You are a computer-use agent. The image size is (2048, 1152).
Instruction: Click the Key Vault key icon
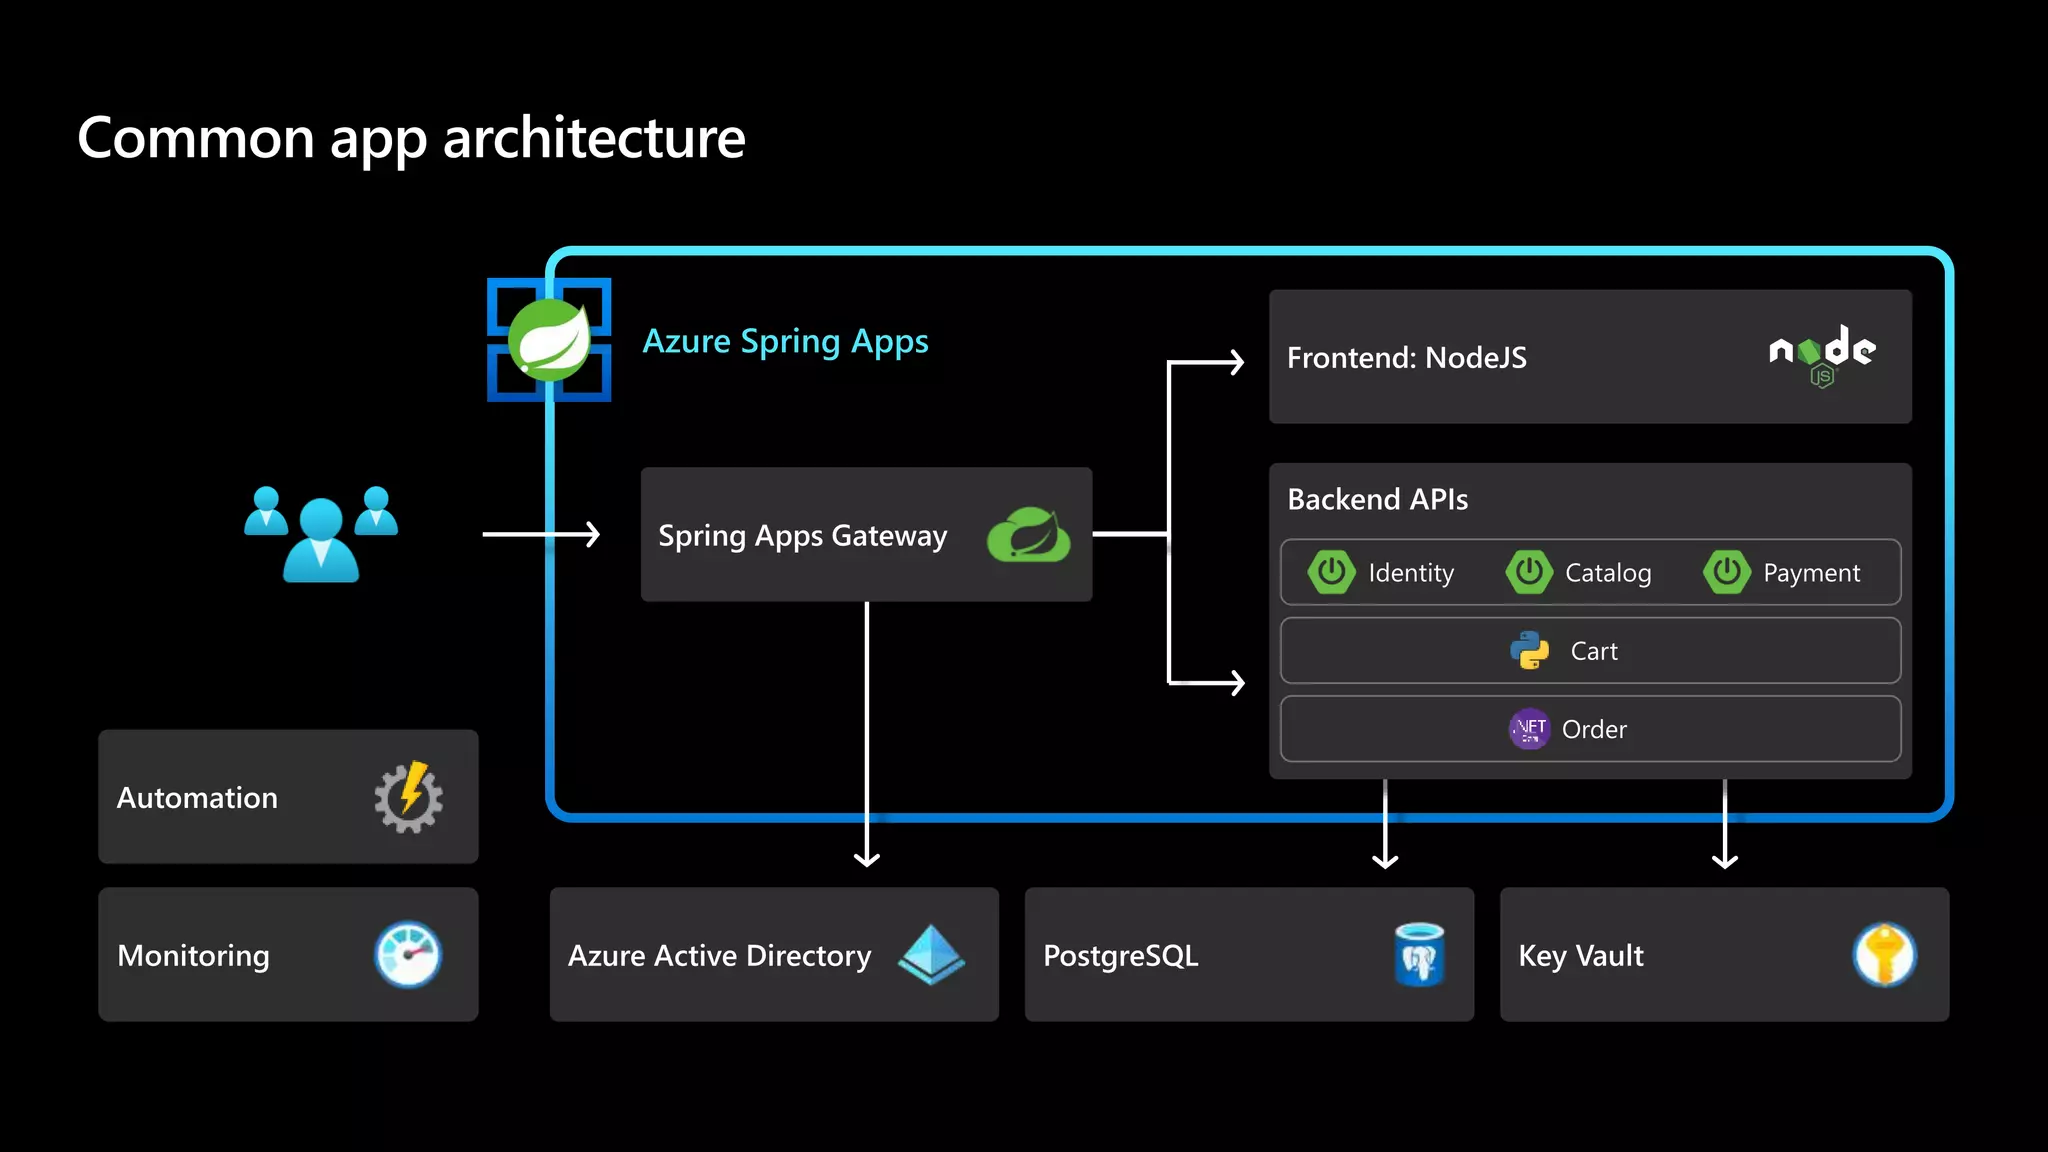point(1884,954)
